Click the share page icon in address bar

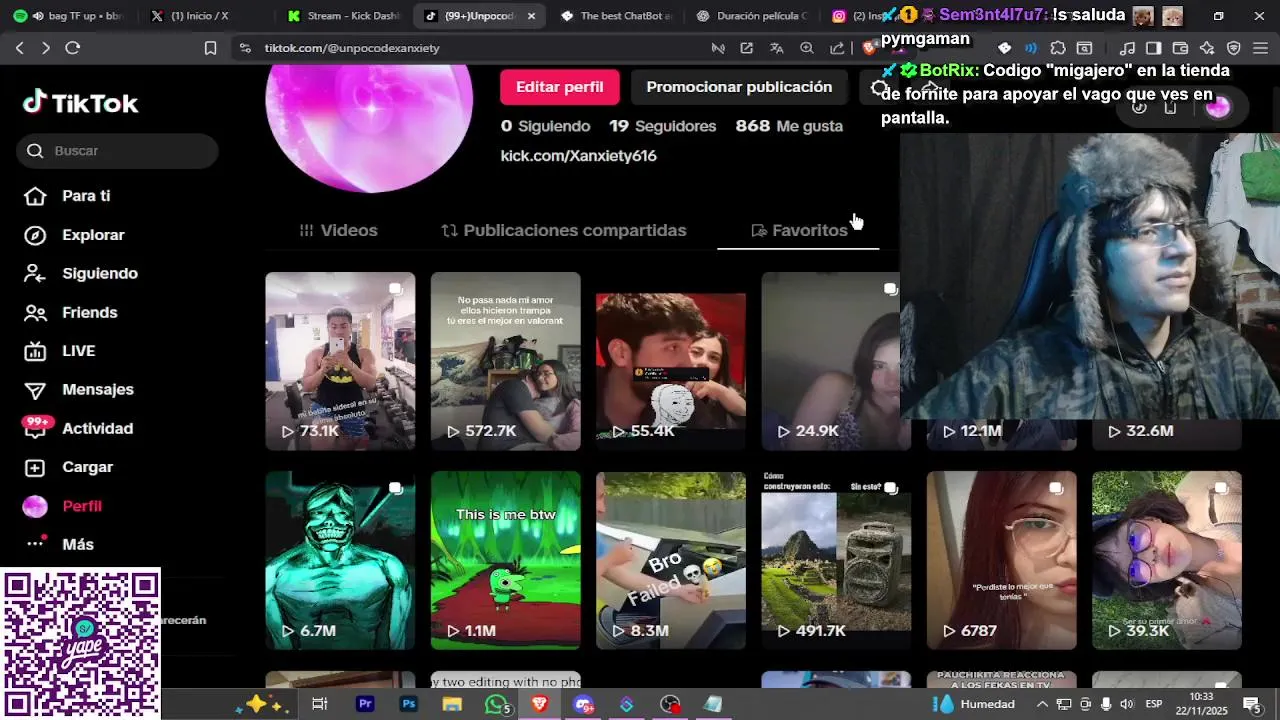837,48
